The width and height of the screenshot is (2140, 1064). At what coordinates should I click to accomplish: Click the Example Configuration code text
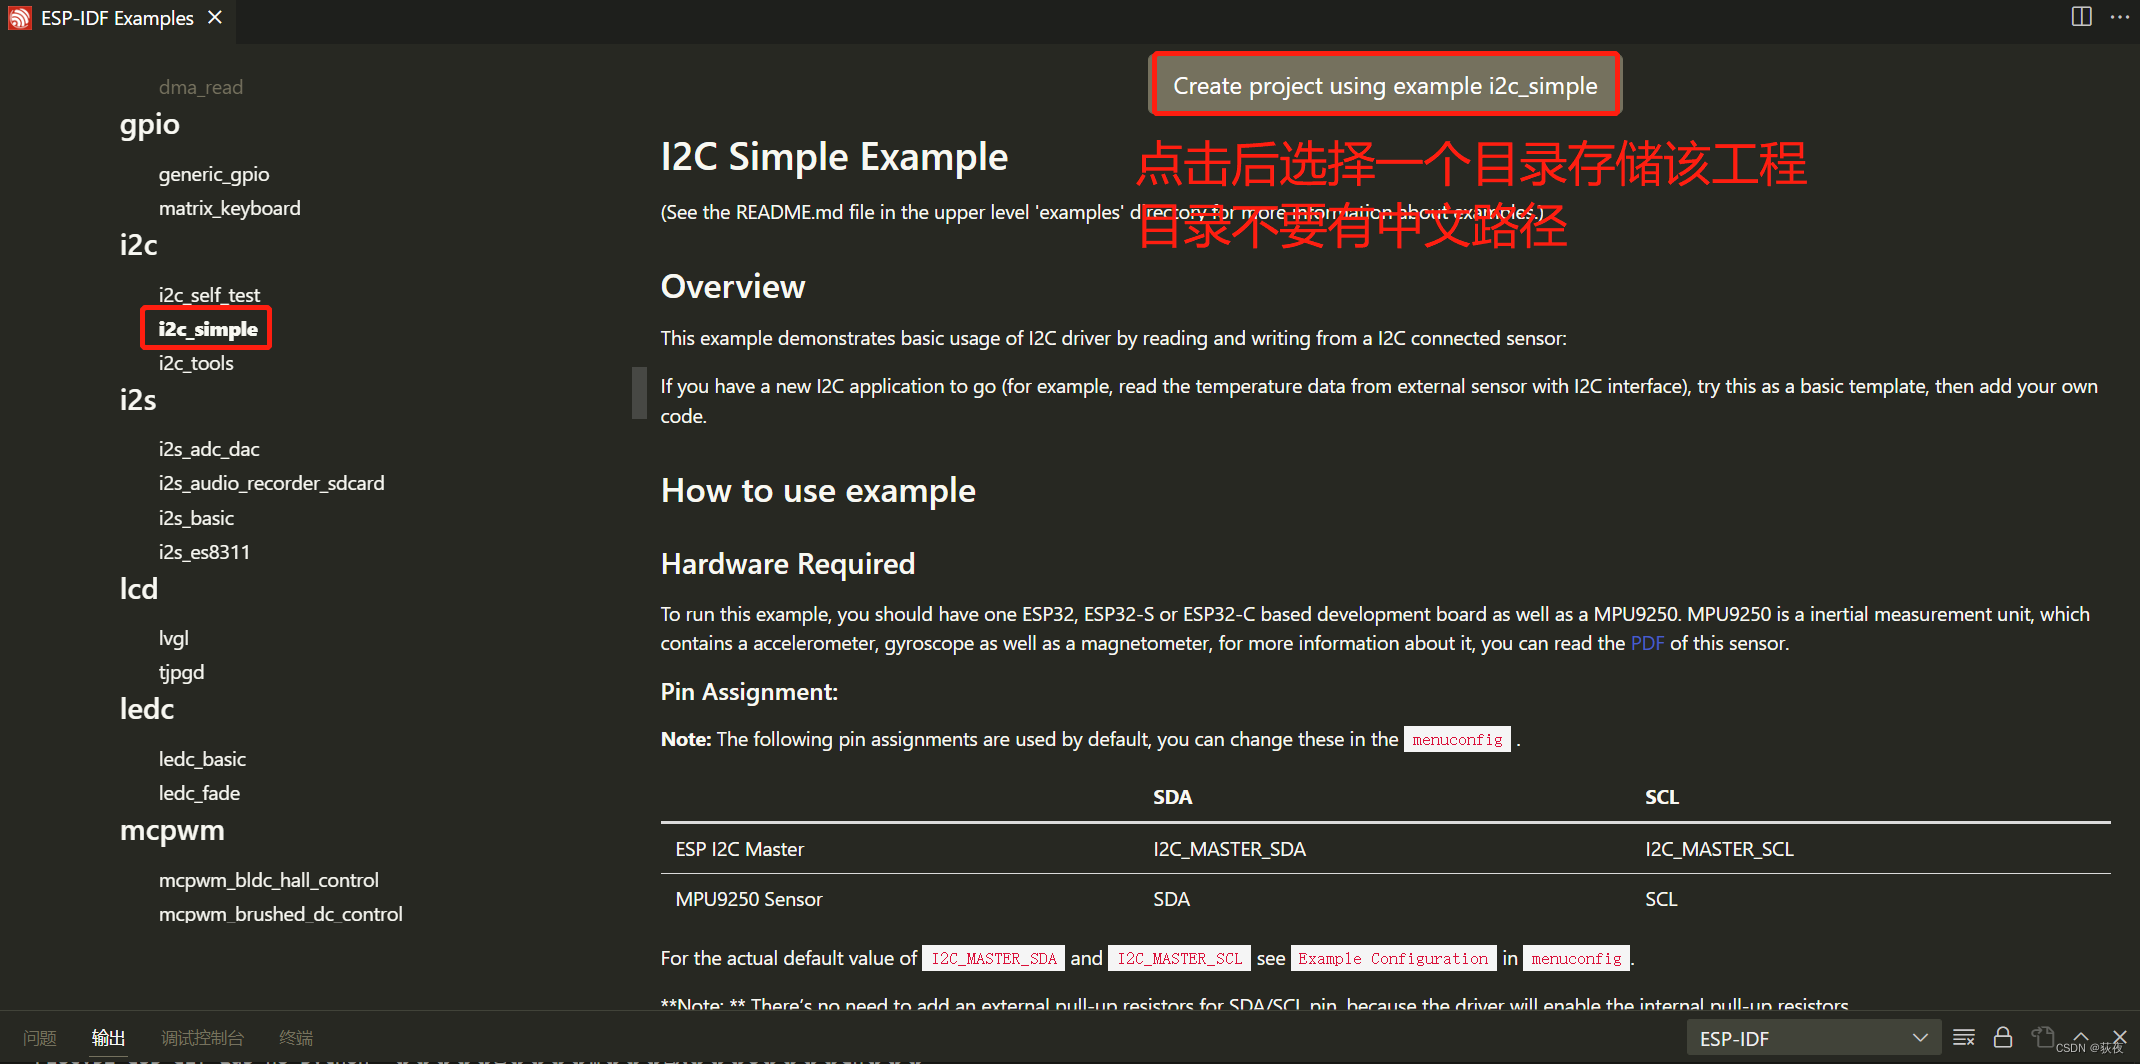(x=1393, y=958)
